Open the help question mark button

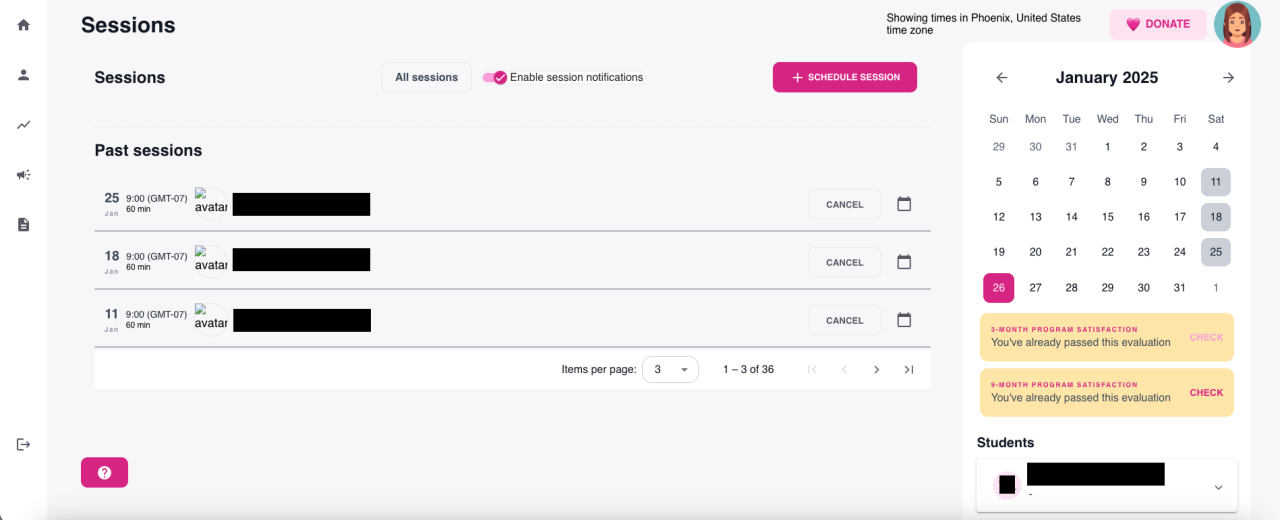tap(104, 472)
